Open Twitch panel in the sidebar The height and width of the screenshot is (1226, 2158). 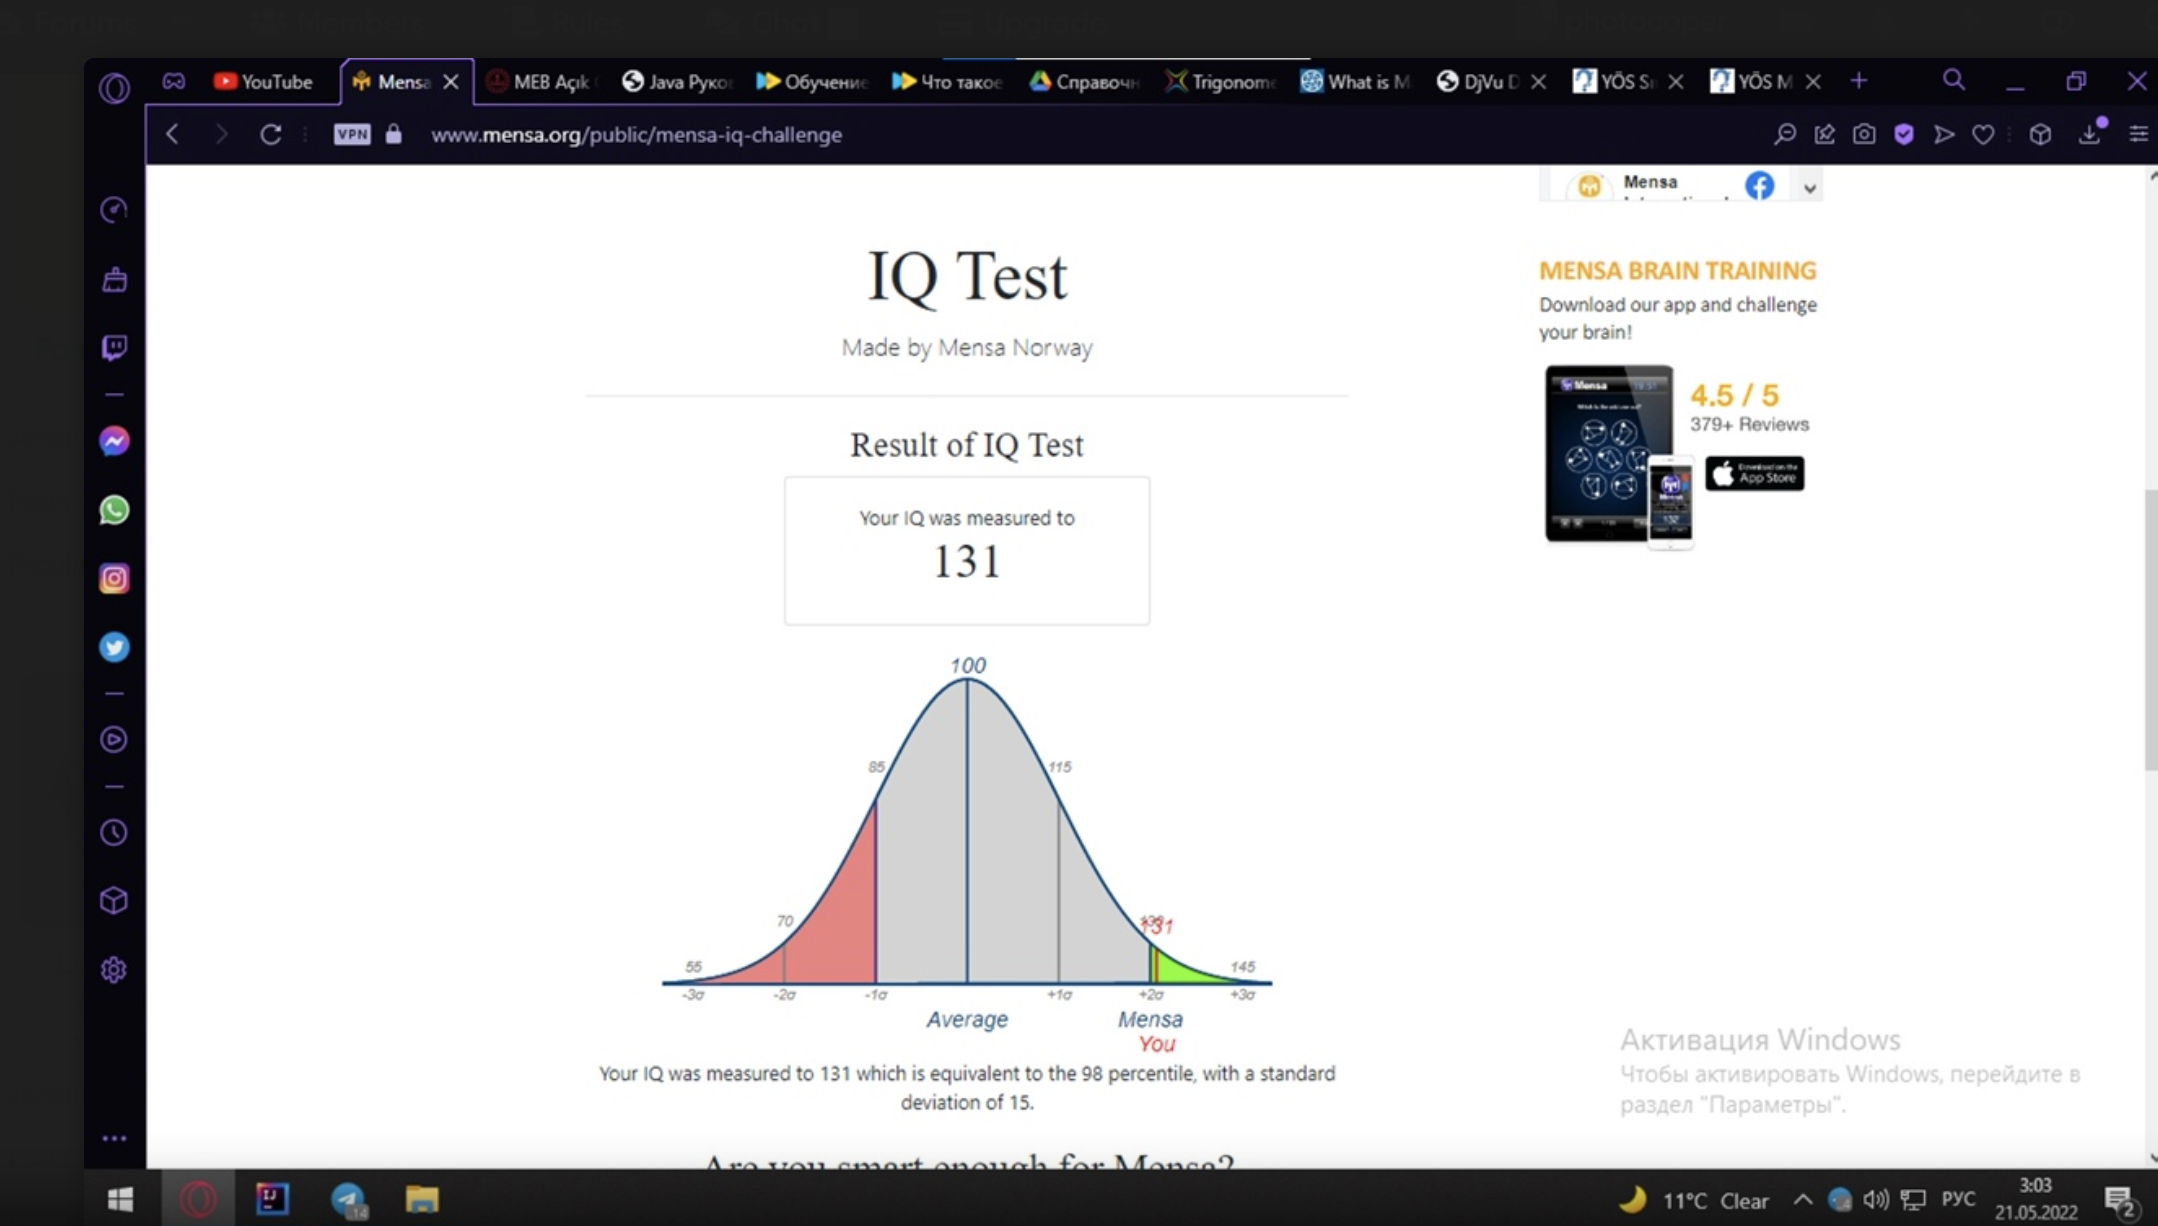tap(114, 347)
